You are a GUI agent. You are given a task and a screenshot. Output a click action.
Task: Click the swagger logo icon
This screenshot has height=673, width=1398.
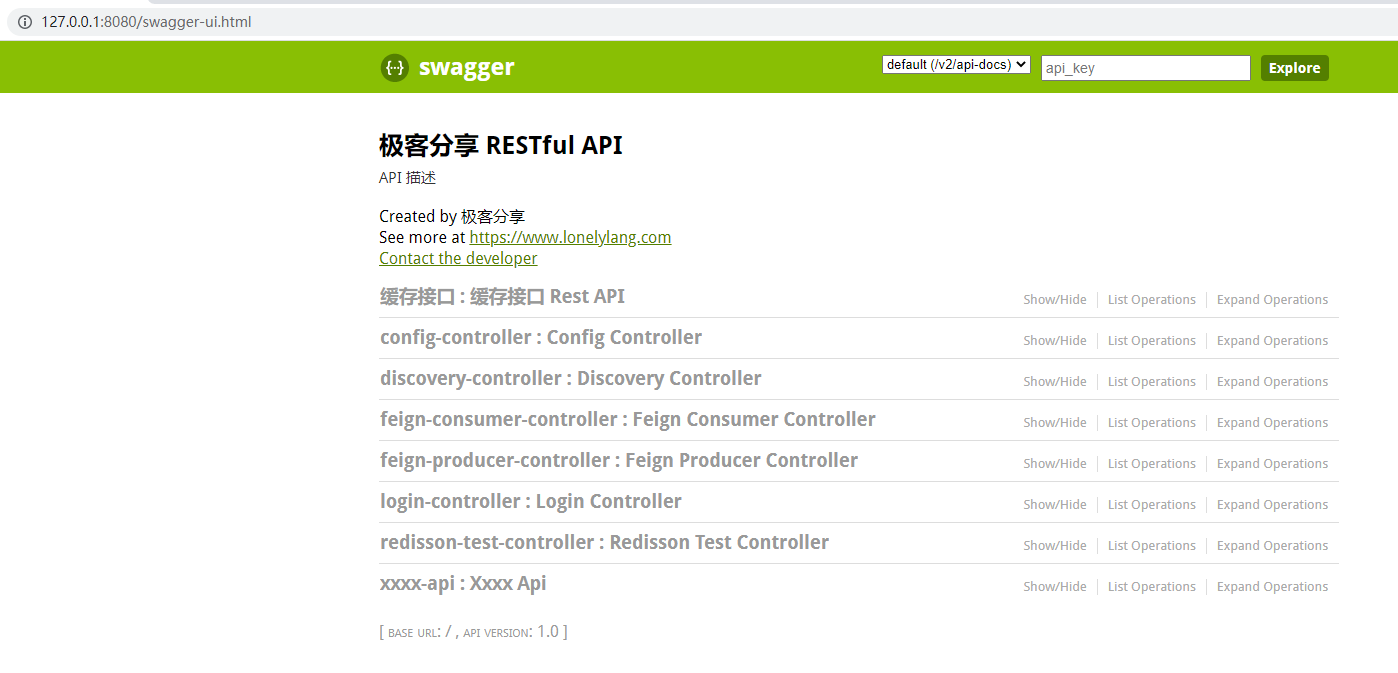tap(395, 68)
